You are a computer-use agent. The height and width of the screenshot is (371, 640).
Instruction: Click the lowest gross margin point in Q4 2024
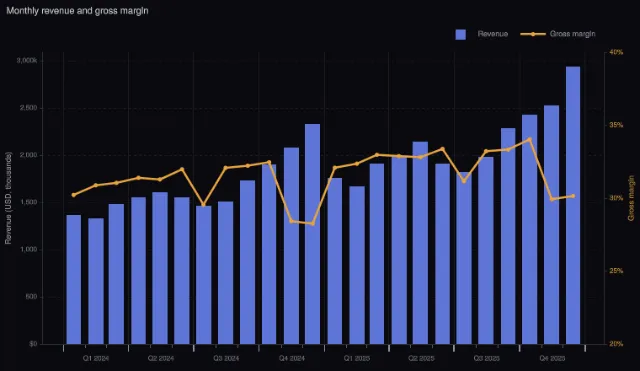pyautogui.click(x=313, y=224)
